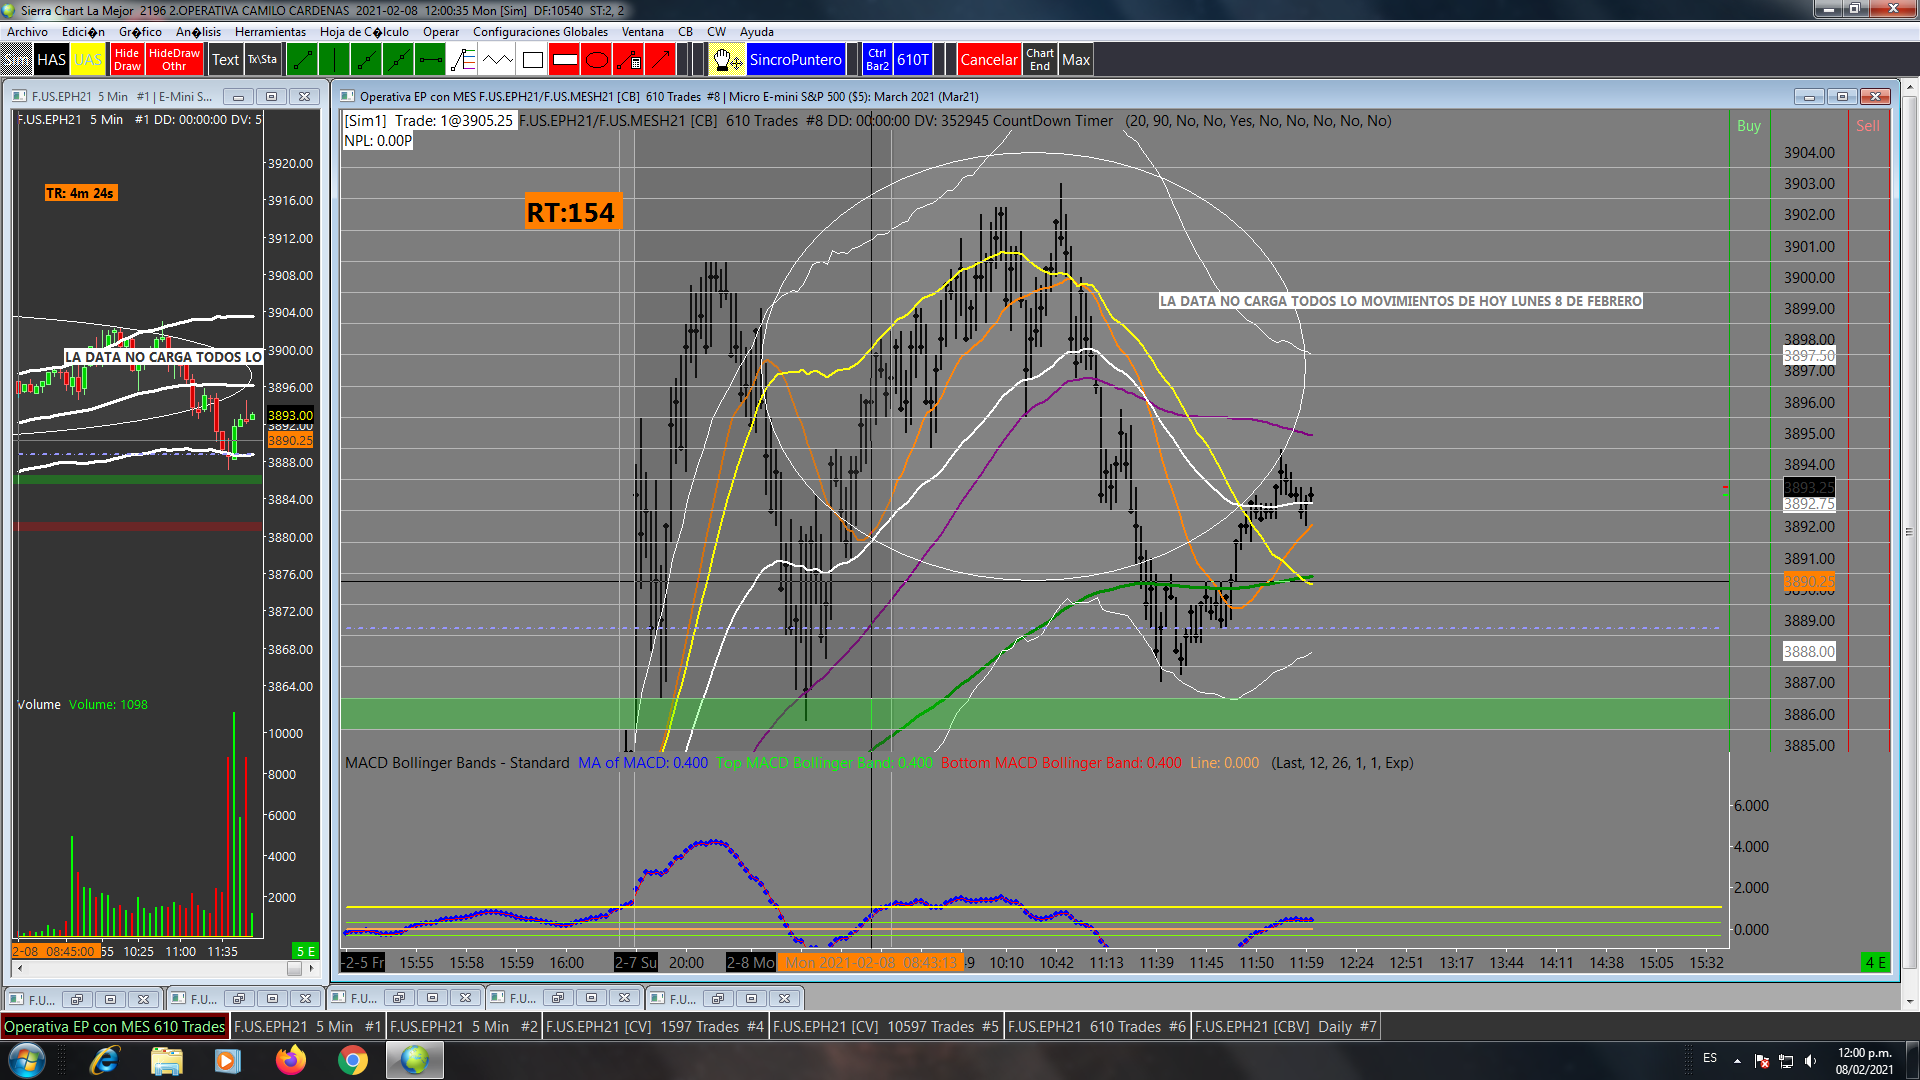Screen dimensions: 1920x1080
Task: Pick the red arrow drawing tool
Action: (x=661, y=60)
